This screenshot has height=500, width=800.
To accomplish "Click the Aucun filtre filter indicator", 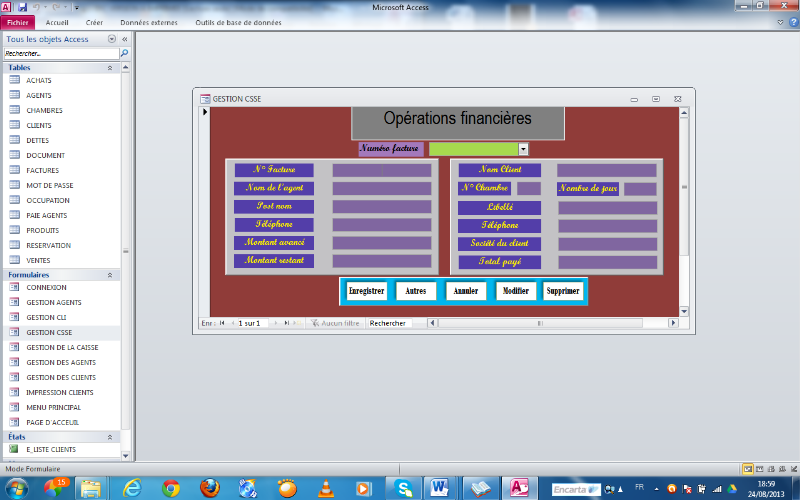I will coord(335,323).
